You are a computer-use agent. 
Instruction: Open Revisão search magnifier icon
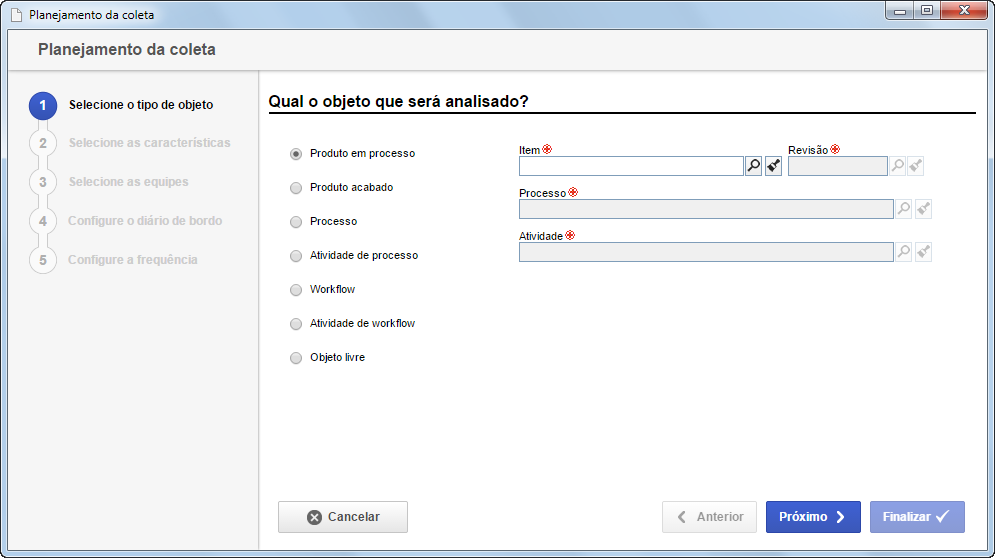coord(897,166)
